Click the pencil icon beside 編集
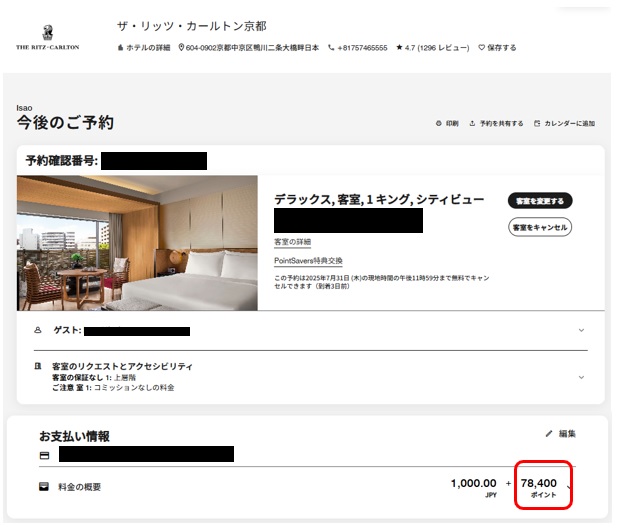 549,434
